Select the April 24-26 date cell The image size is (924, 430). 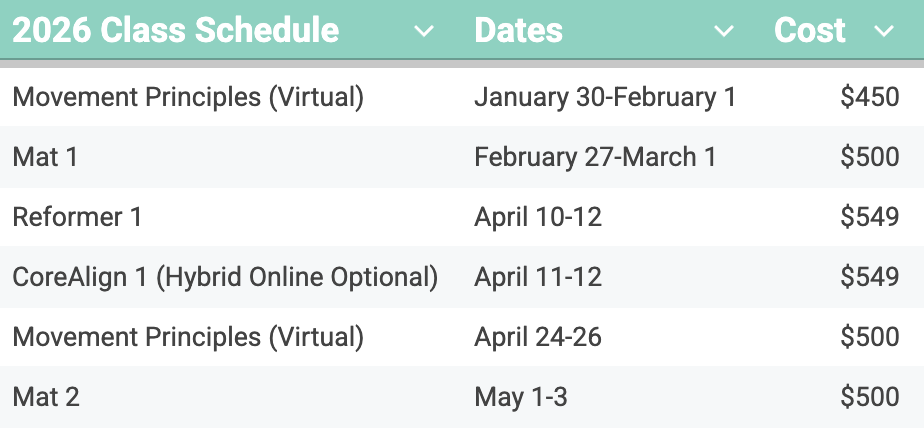pyautogui.click(x=538, y=337)
